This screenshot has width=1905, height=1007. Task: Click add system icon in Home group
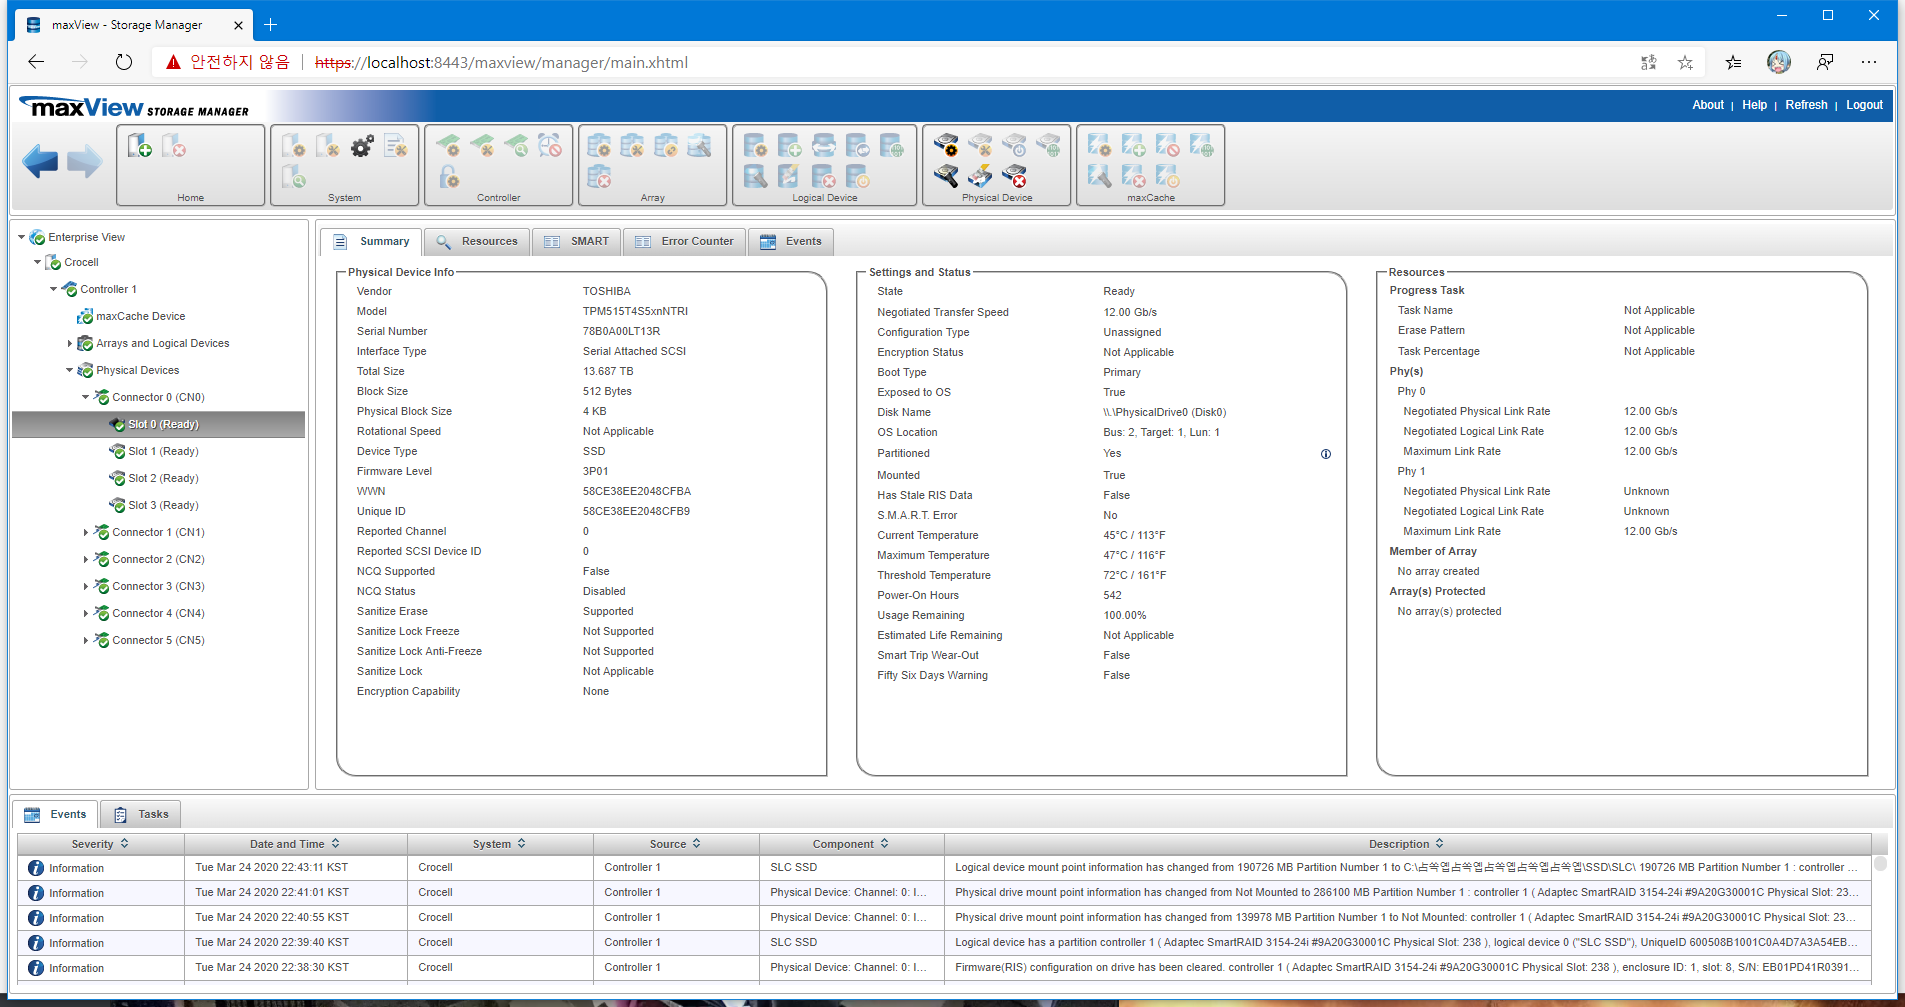pos(140,147)
